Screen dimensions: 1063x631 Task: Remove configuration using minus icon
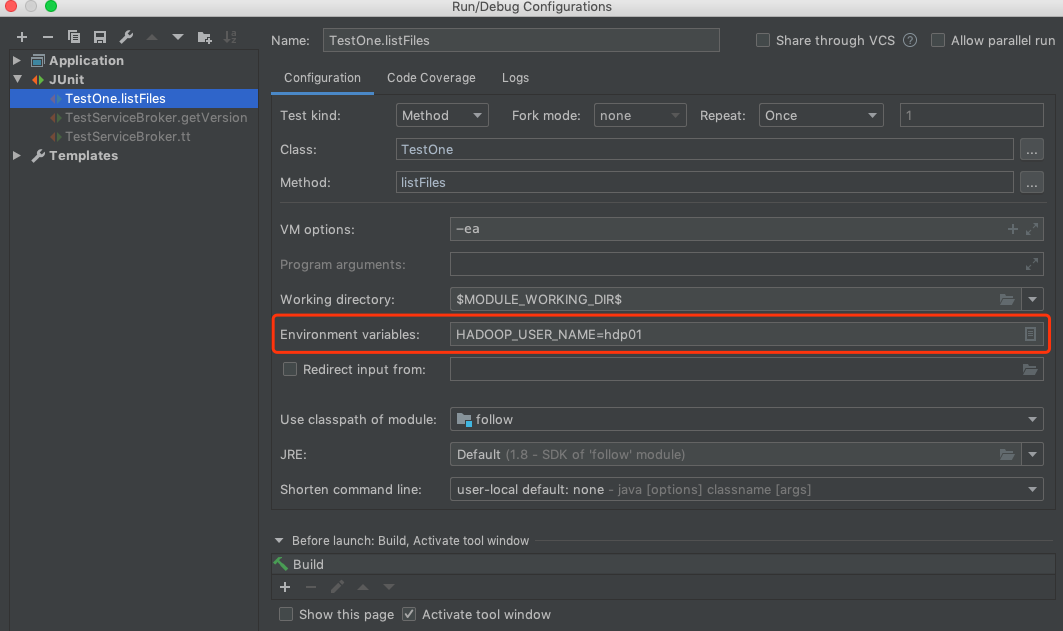(46, 36)
